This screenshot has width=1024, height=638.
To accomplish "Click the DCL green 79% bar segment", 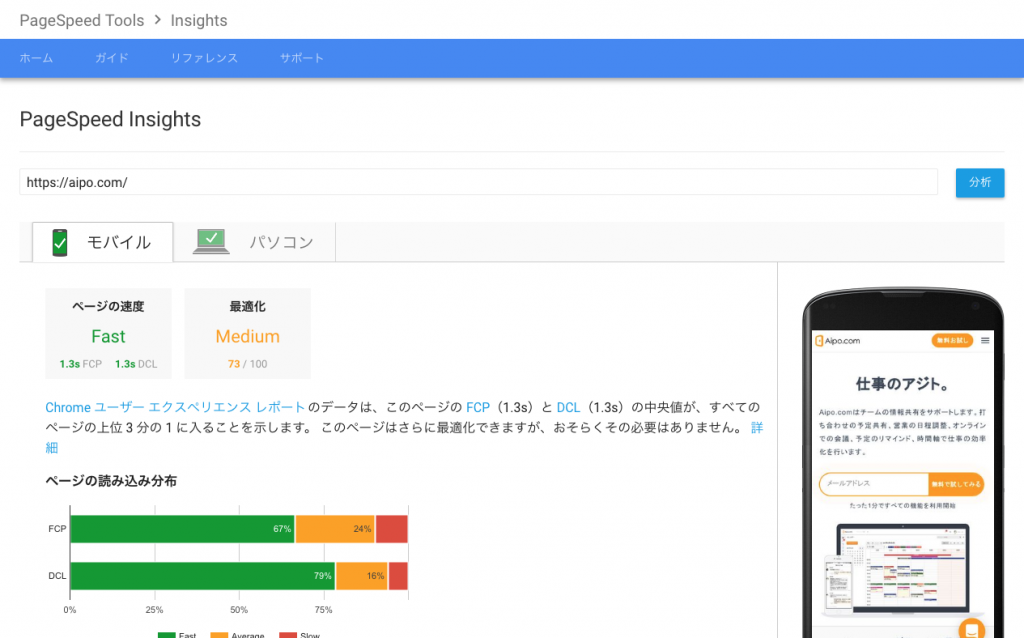I will click(202, 576).
